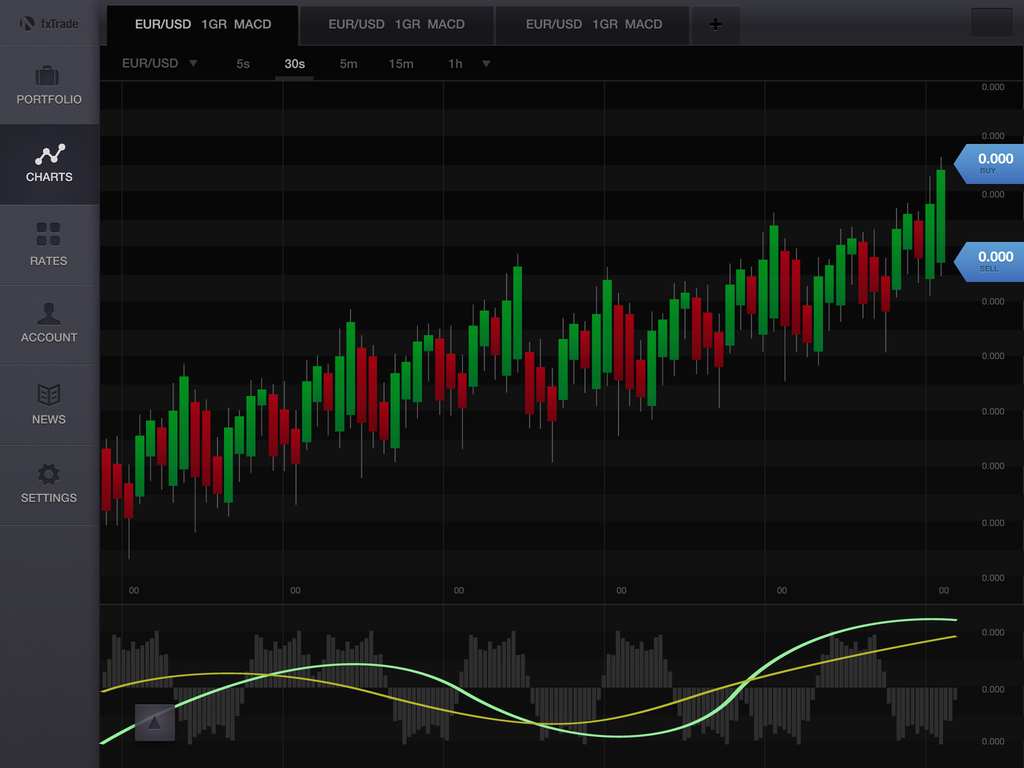Go to Account via person icon

click(x=48, y=314)
